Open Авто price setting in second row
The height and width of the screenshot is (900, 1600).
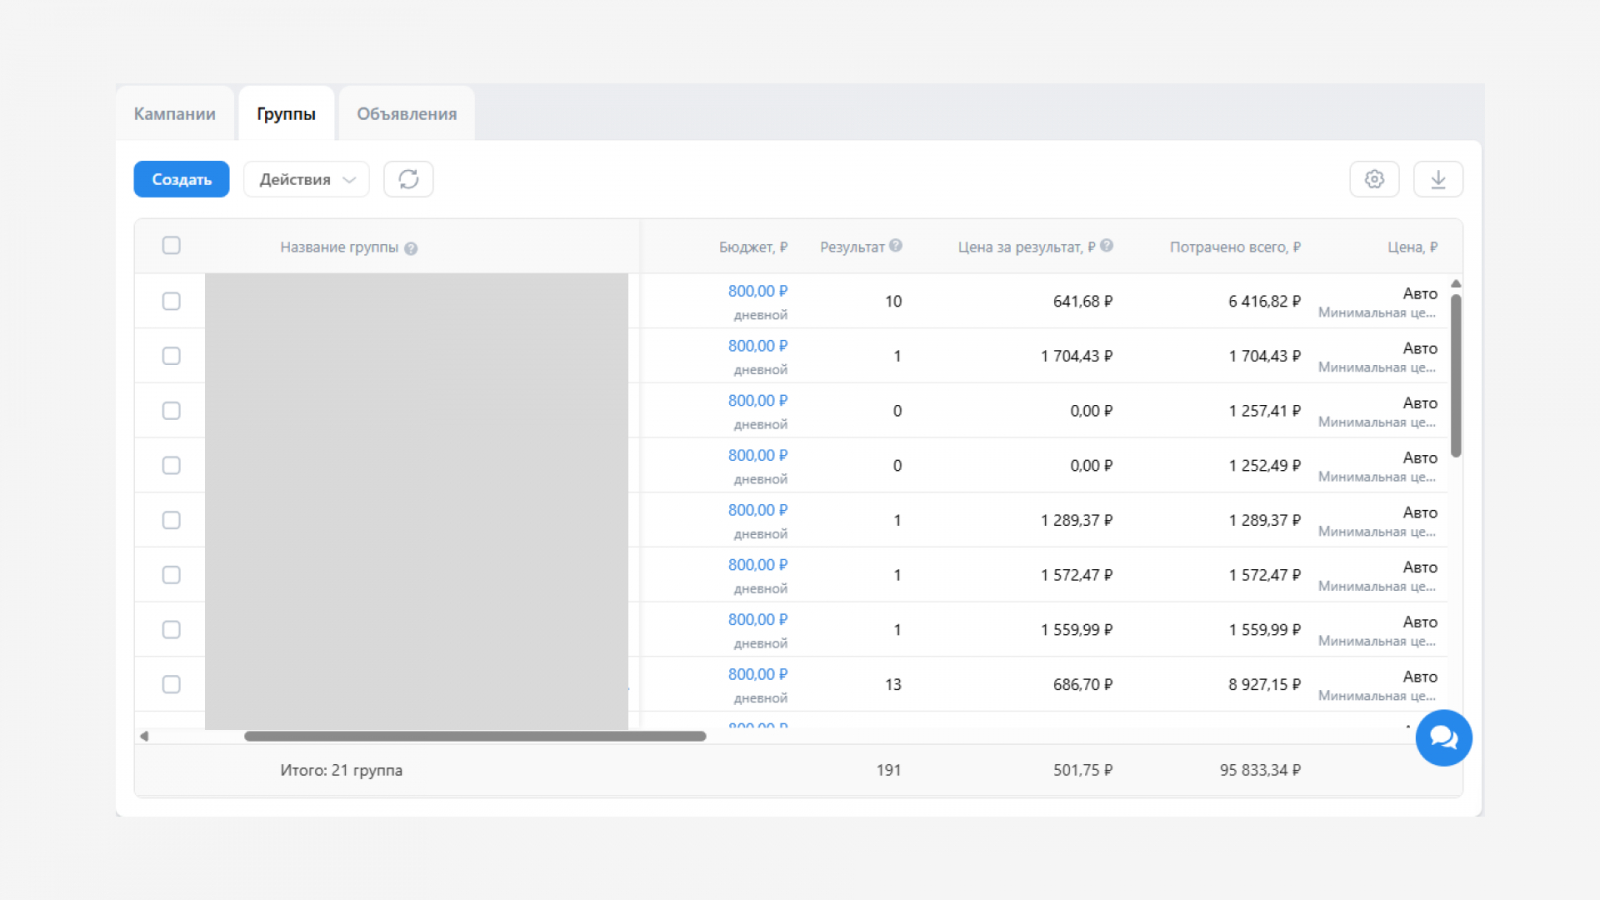1419,348
